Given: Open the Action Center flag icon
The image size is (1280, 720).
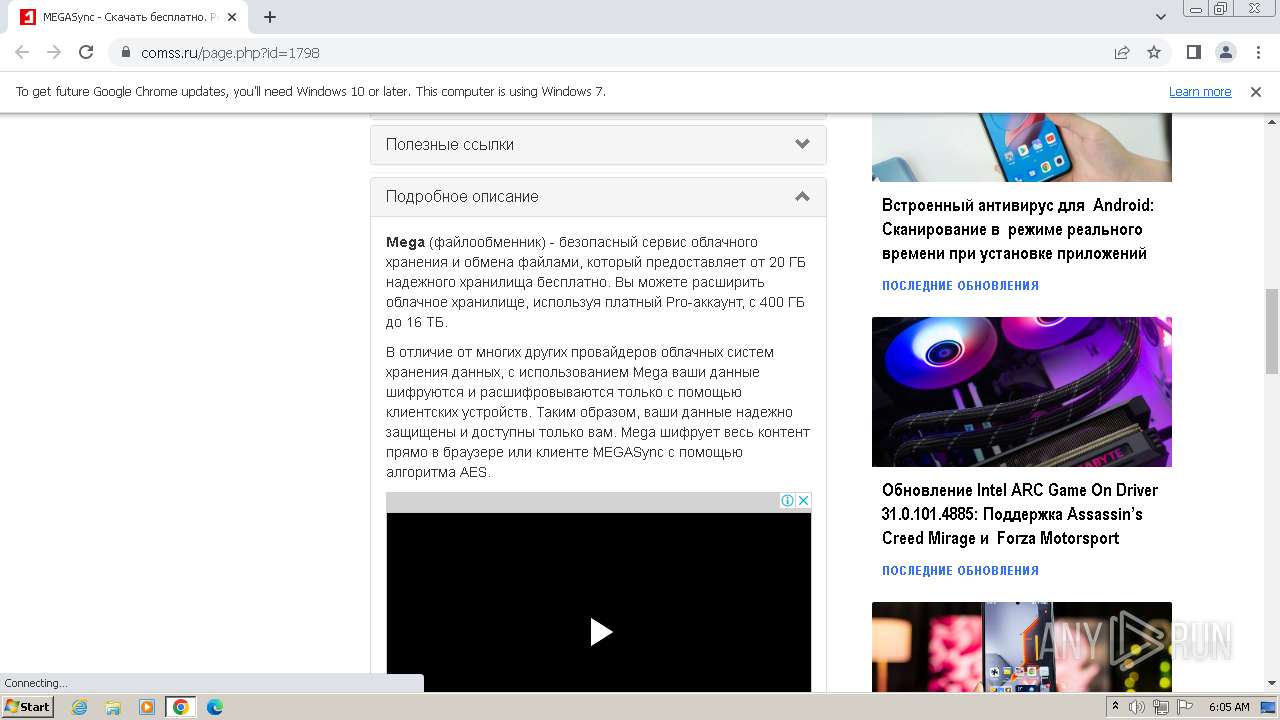Looking at the screenshot, I should [1185, 707].
